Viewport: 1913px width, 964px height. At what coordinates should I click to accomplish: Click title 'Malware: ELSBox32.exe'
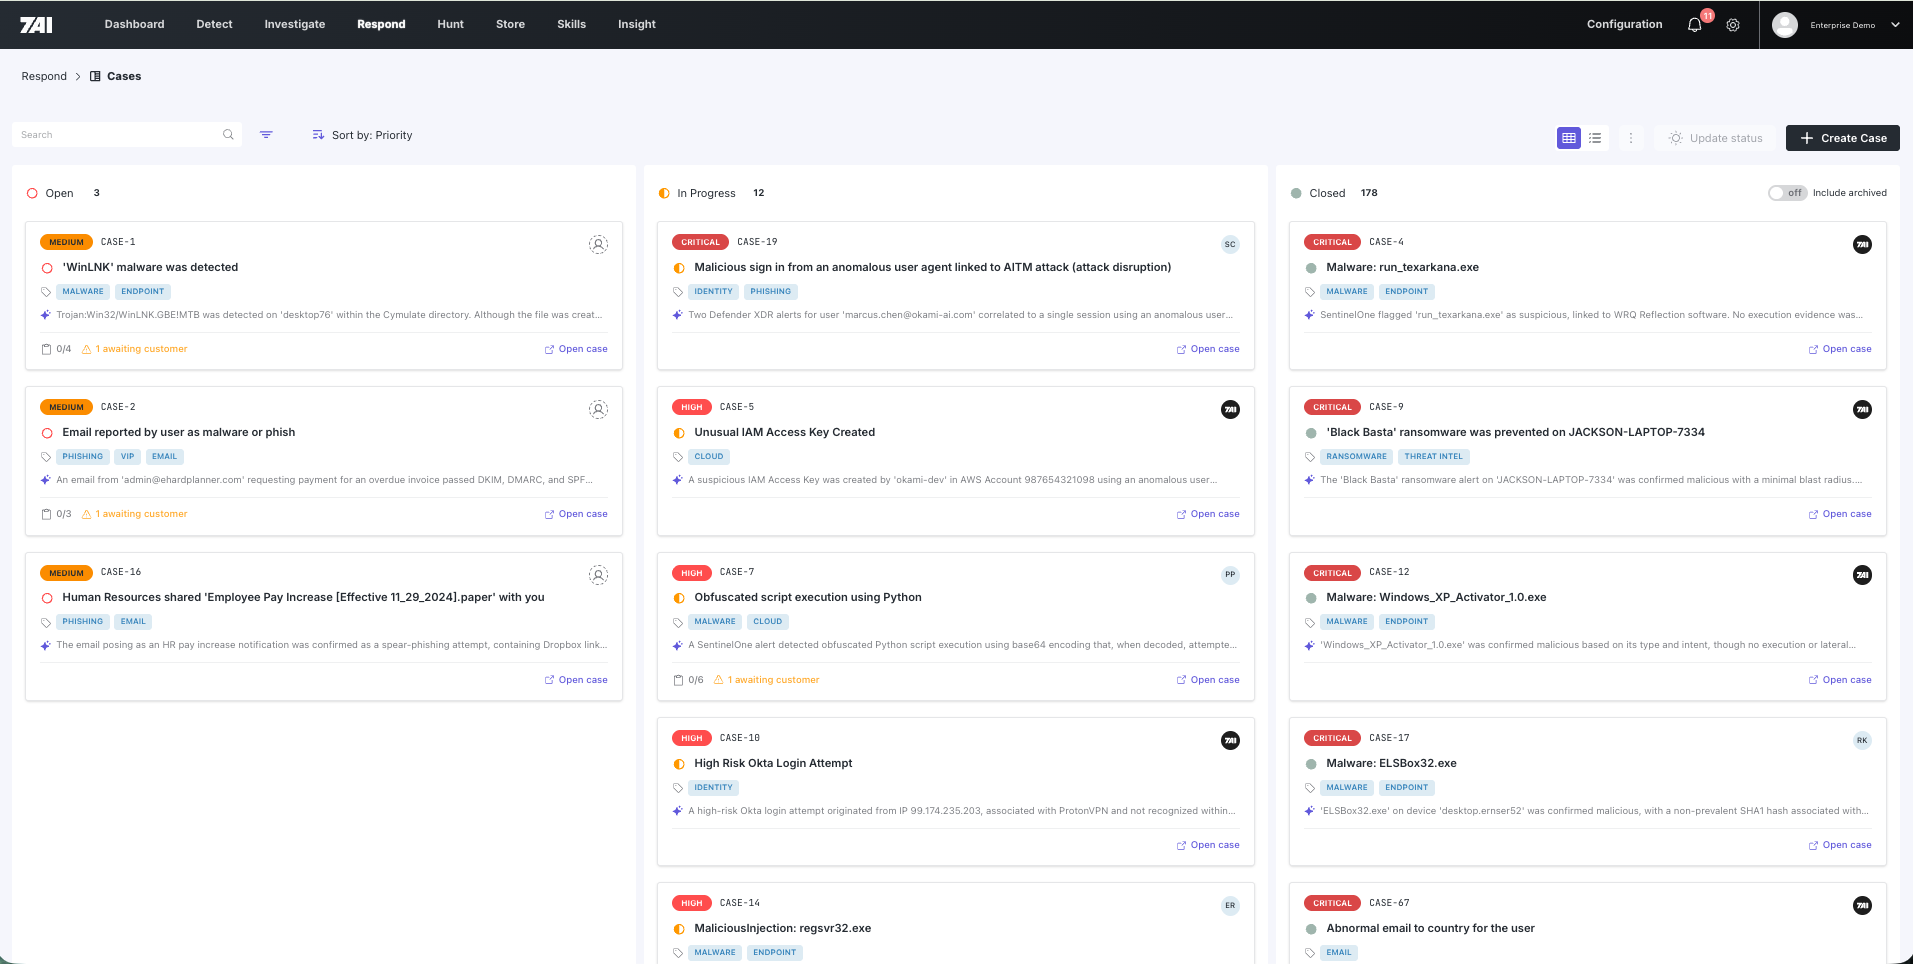[1391, 764]
